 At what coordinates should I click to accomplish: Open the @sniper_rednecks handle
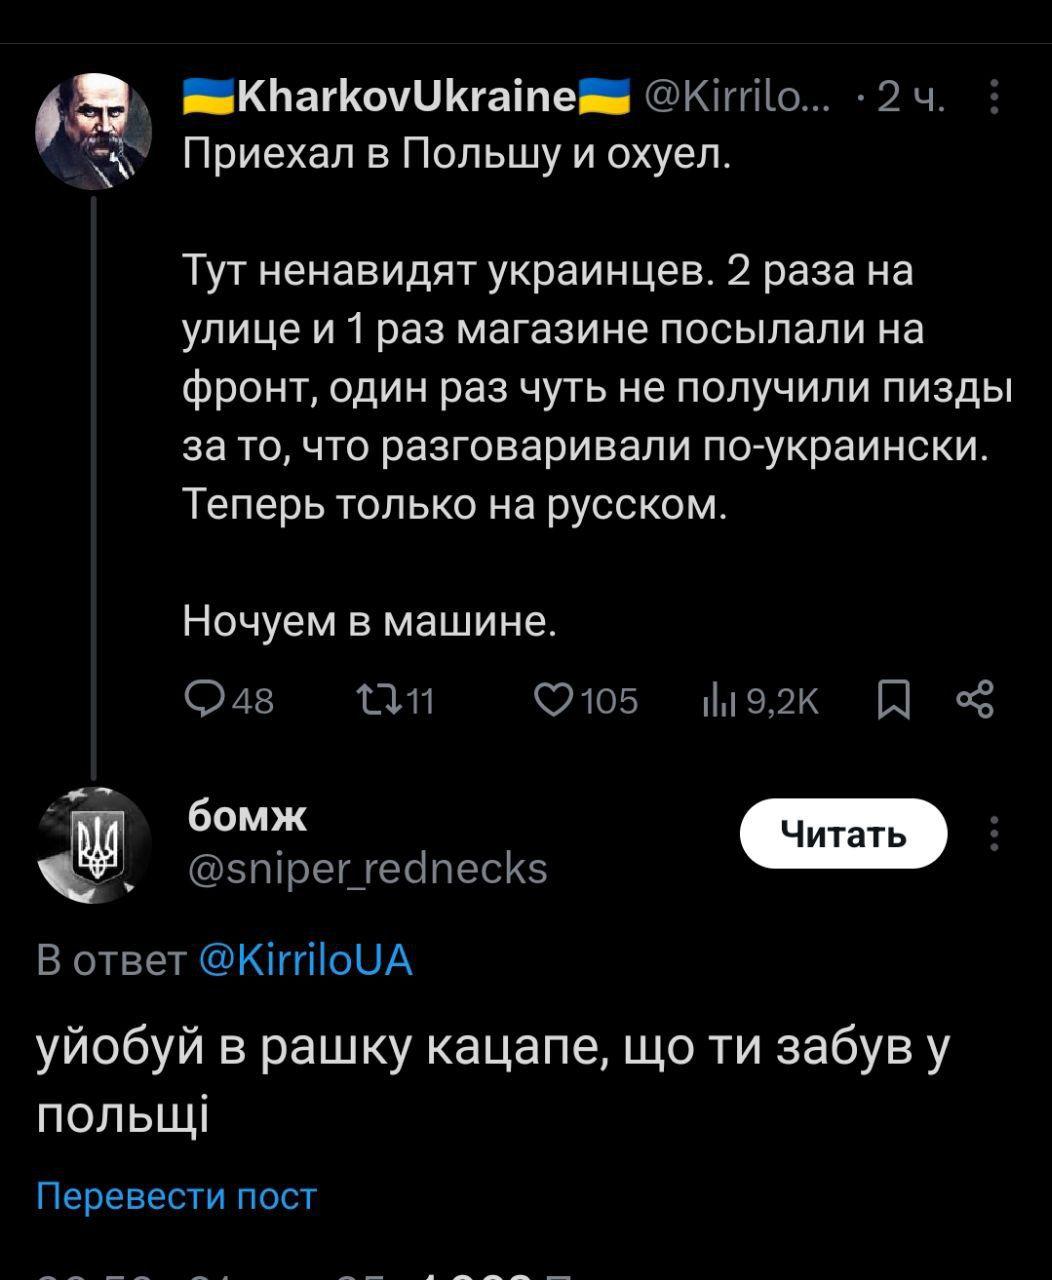point(367,868)
